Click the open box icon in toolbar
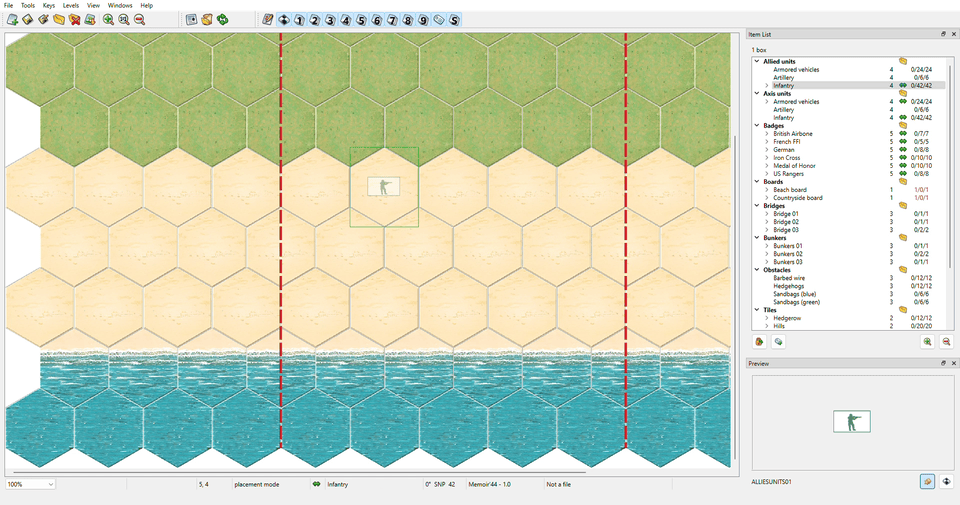Screen dimensions: 960x505 point(207,20)
